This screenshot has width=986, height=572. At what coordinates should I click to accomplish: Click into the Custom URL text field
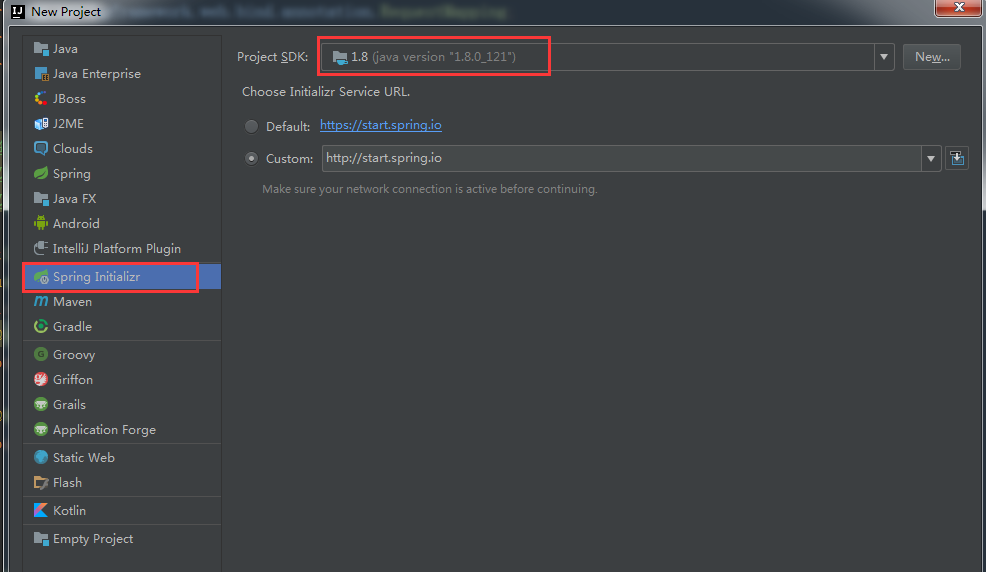(x=620, y=158)
